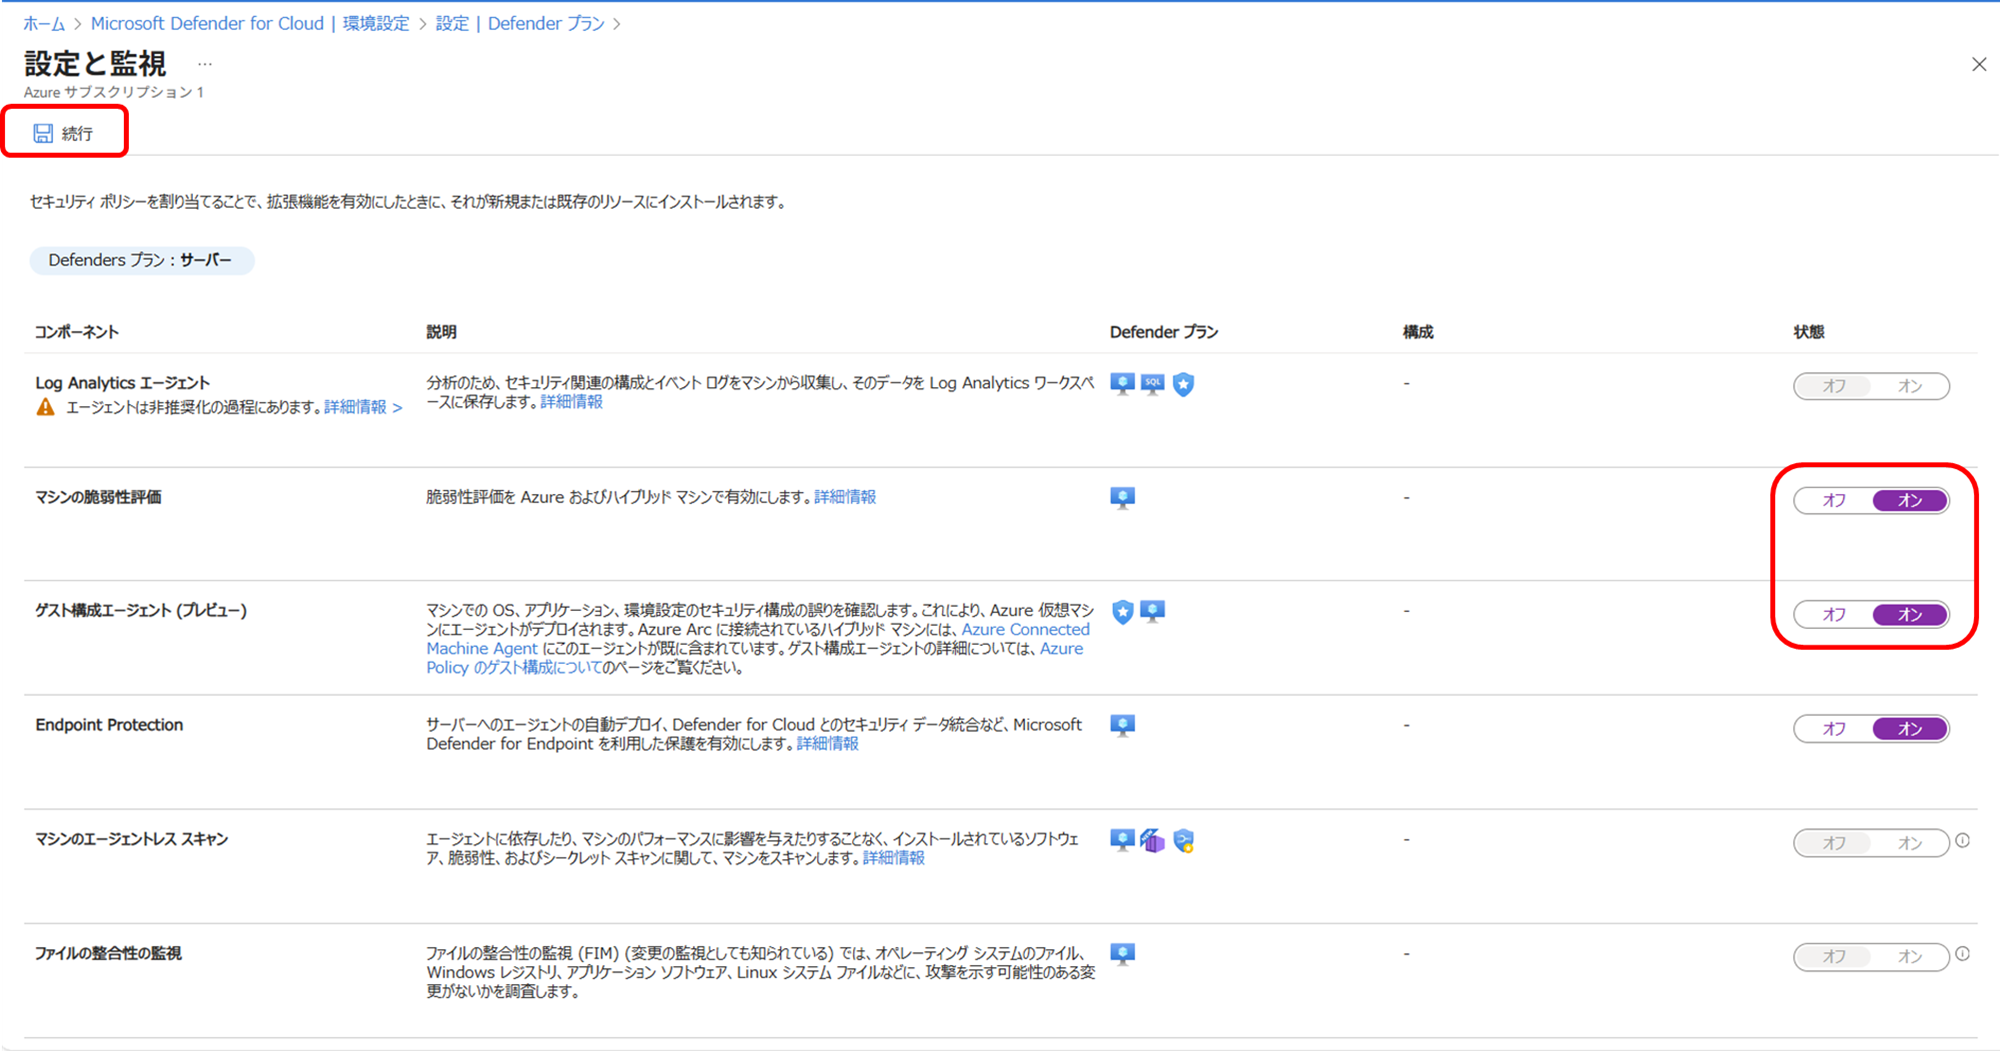Open 詳細情報 link for マシンの脆弱性評価

coord(845,497)
